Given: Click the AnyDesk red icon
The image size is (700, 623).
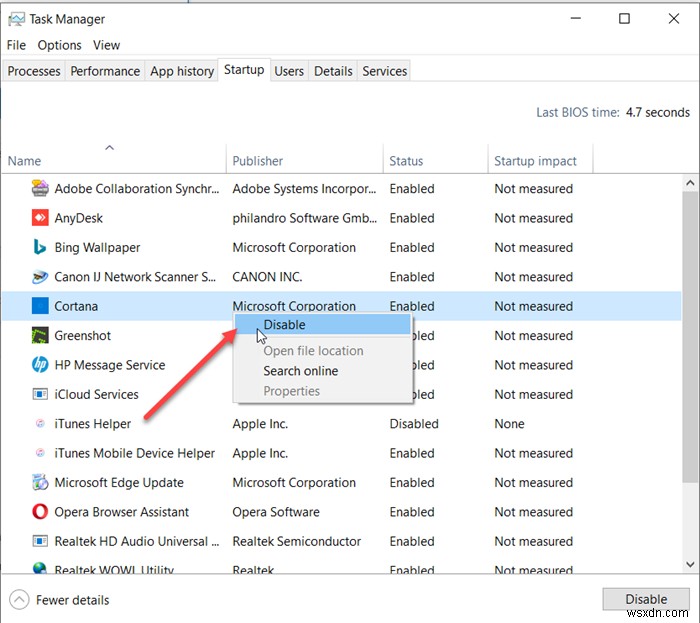Looking at the screenshot, I should (x=40, y=218).
